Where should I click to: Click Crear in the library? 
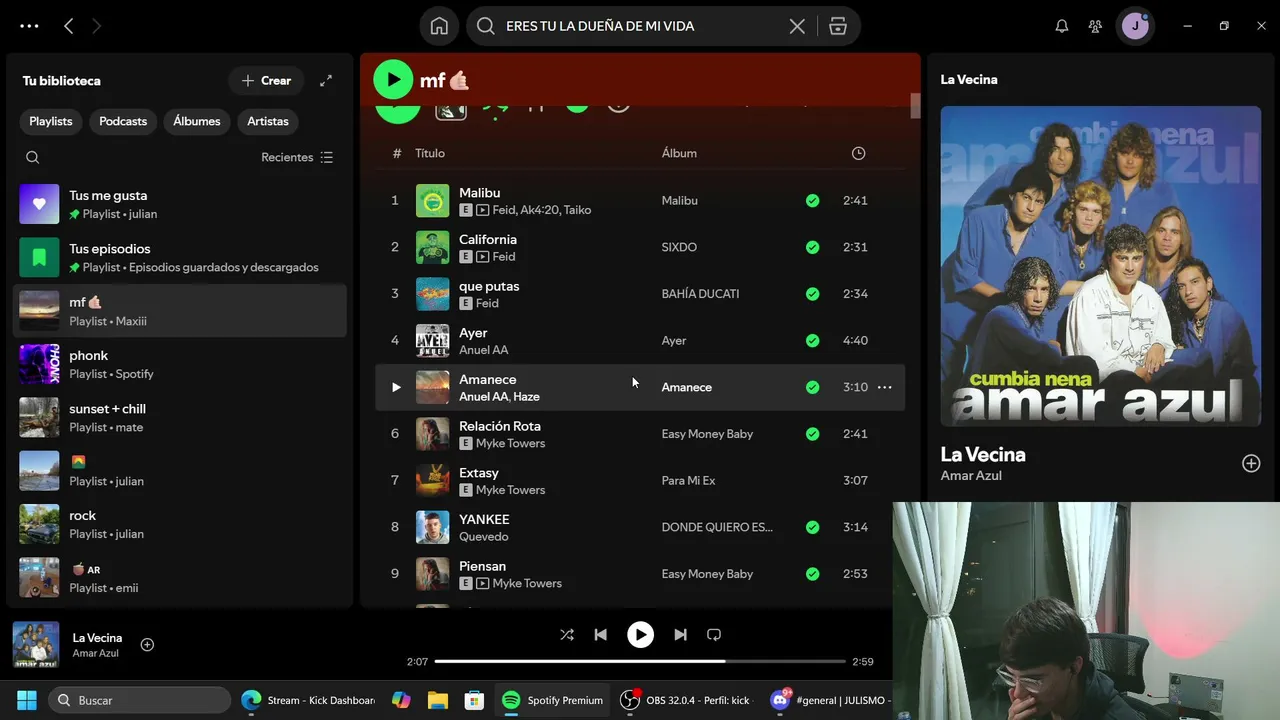point(266,81)
